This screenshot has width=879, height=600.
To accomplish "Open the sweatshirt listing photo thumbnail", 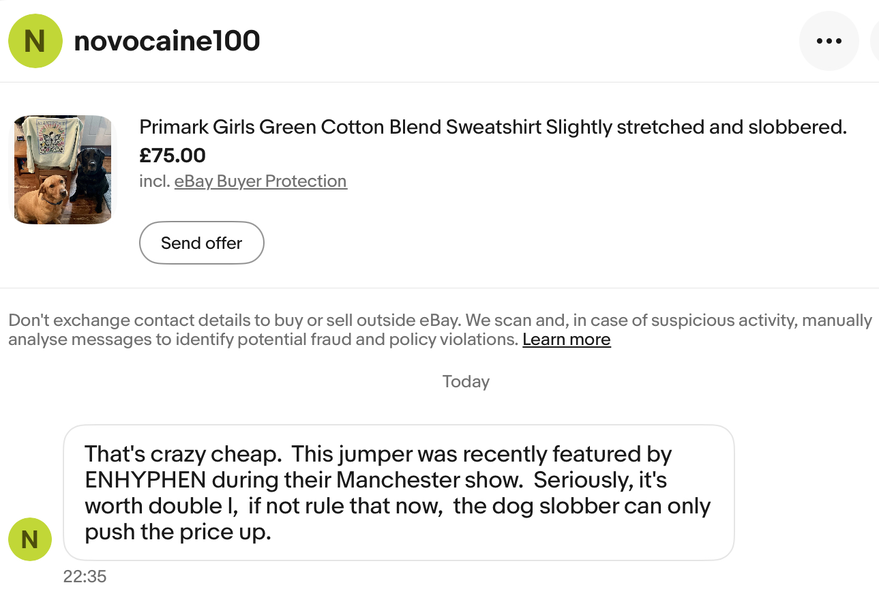I will click(x=63, y=169).
